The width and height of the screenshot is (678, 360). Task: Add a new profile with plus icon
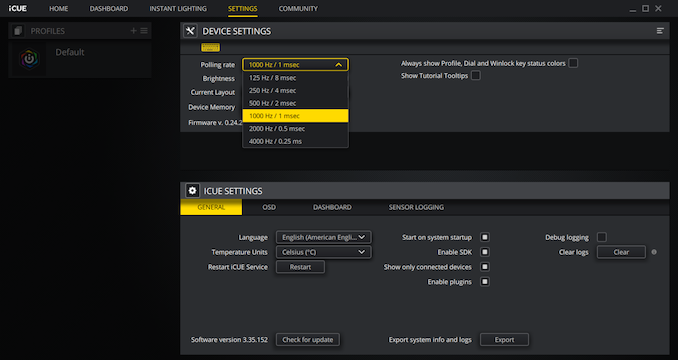[133, 31]
